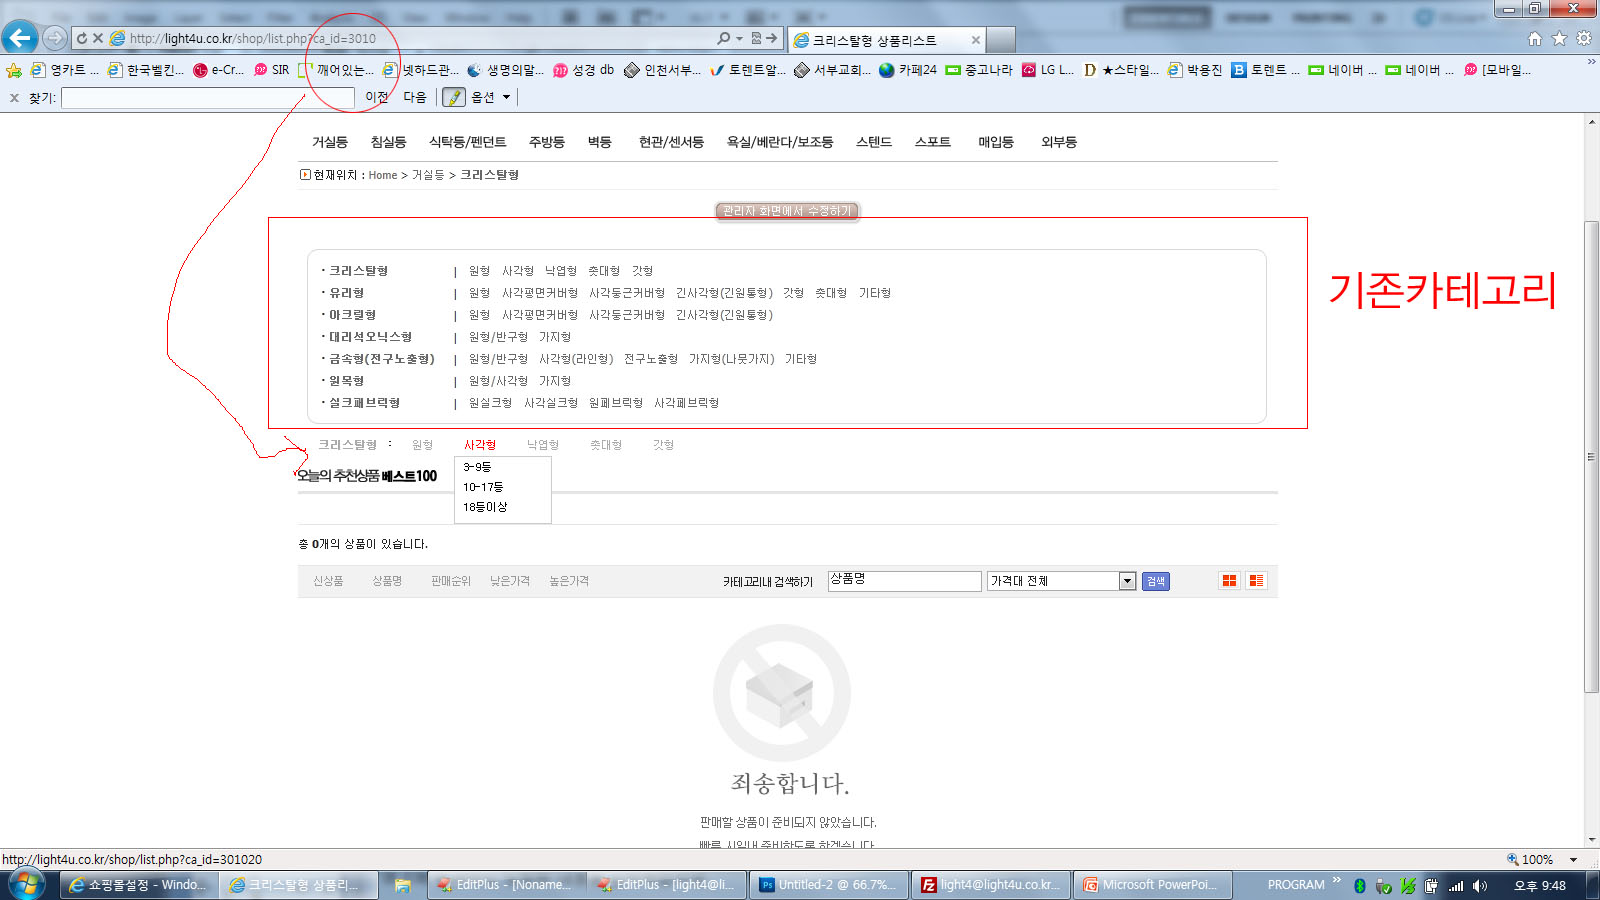Click the browser back arrow button
This screenshot has height=900, width=1600.
[x=20, y=38]
